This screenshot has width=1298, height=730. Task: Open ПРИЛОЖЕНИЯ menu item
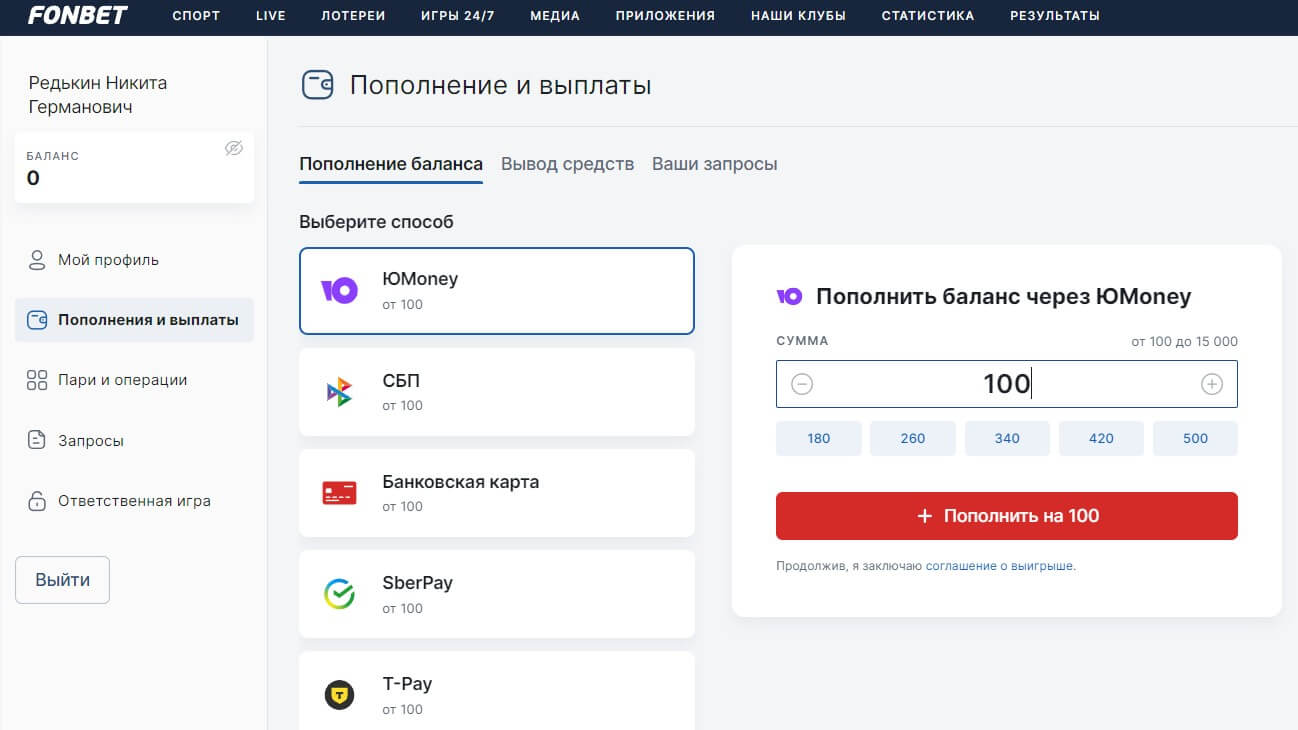(x=665, y=16)
